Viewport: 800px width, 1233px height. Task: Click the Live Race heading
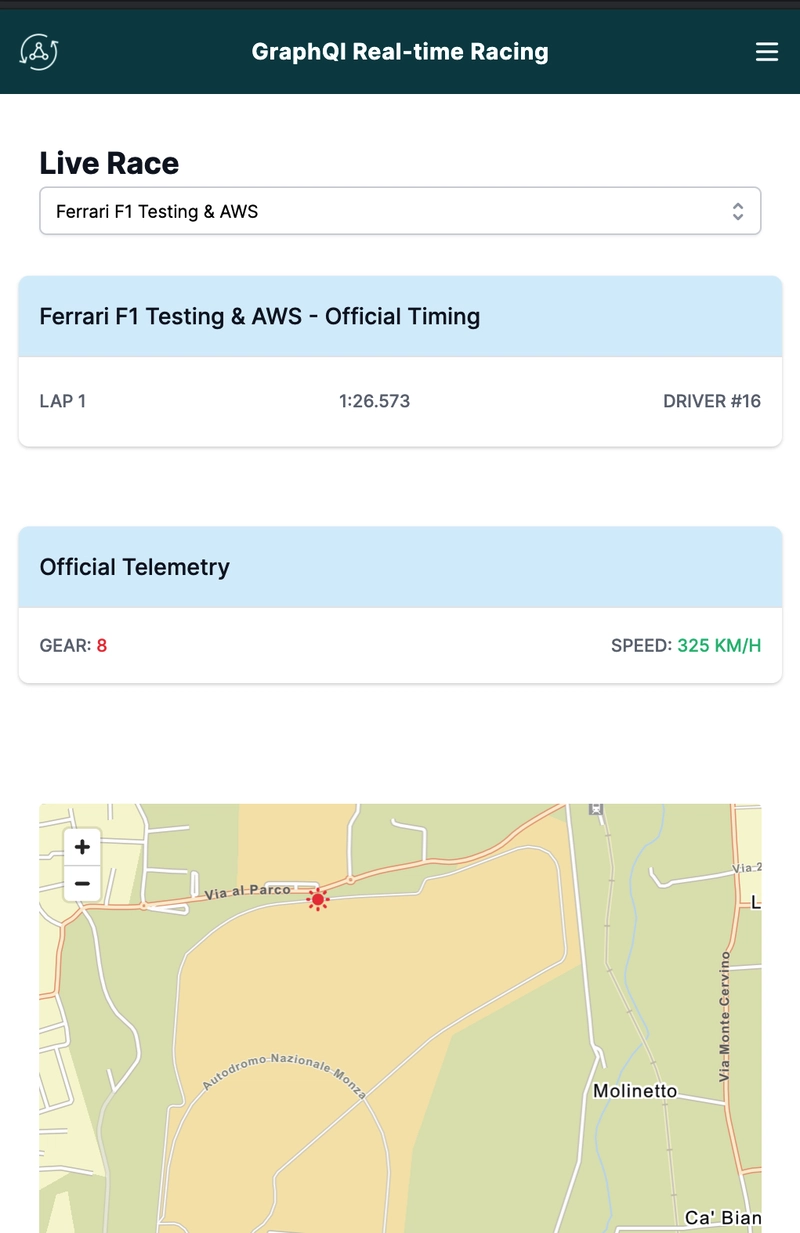coord(109,163)
